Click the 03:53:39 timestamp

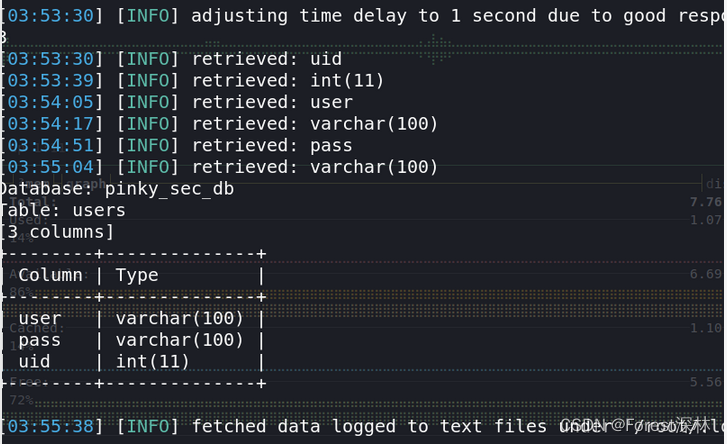click(51, 81)
